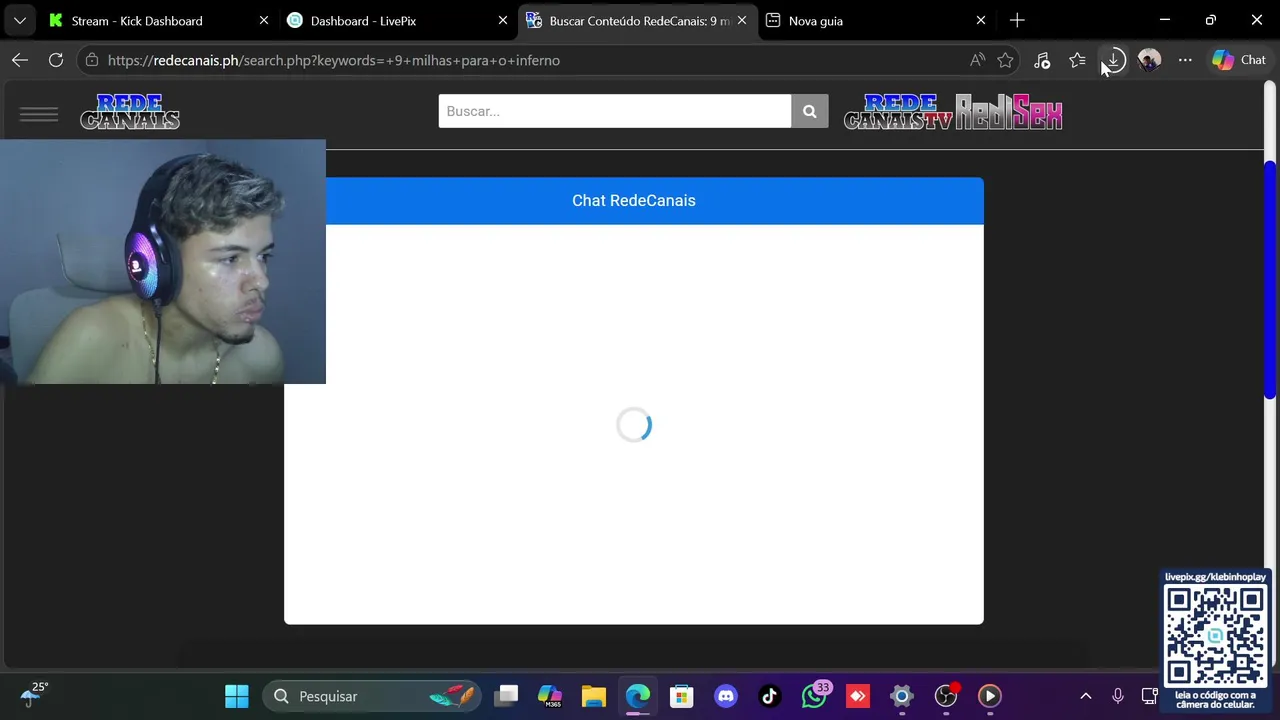This screenshot has width=1280, height=720.
Task: Open the red AnyDesk taskbar app
Action: click(x=858, y=696)
